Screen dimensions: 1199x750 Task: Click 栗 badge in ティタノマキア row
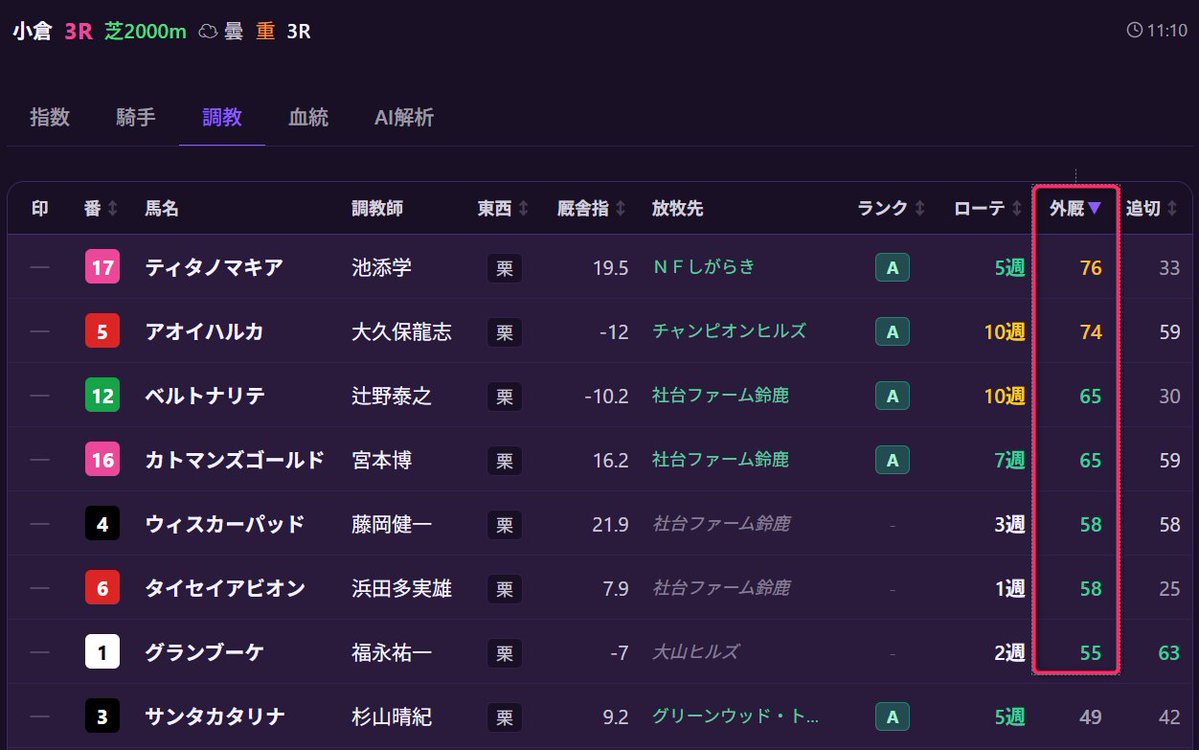(505, 268)
